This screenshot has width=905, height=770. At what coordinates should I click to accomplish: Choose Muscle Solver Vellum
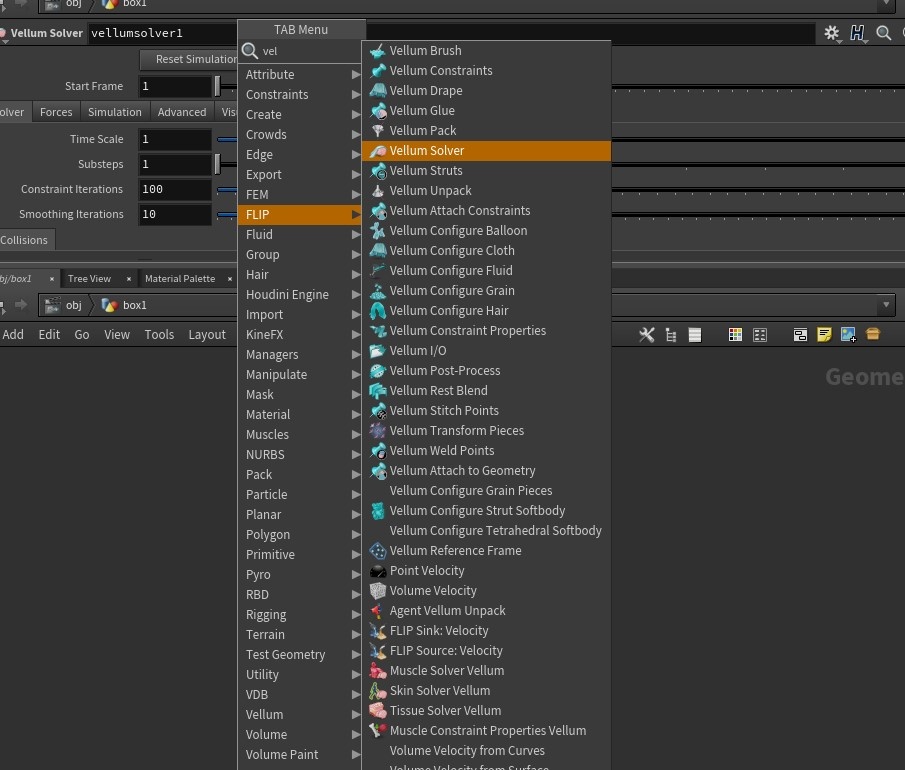point(486,671)
